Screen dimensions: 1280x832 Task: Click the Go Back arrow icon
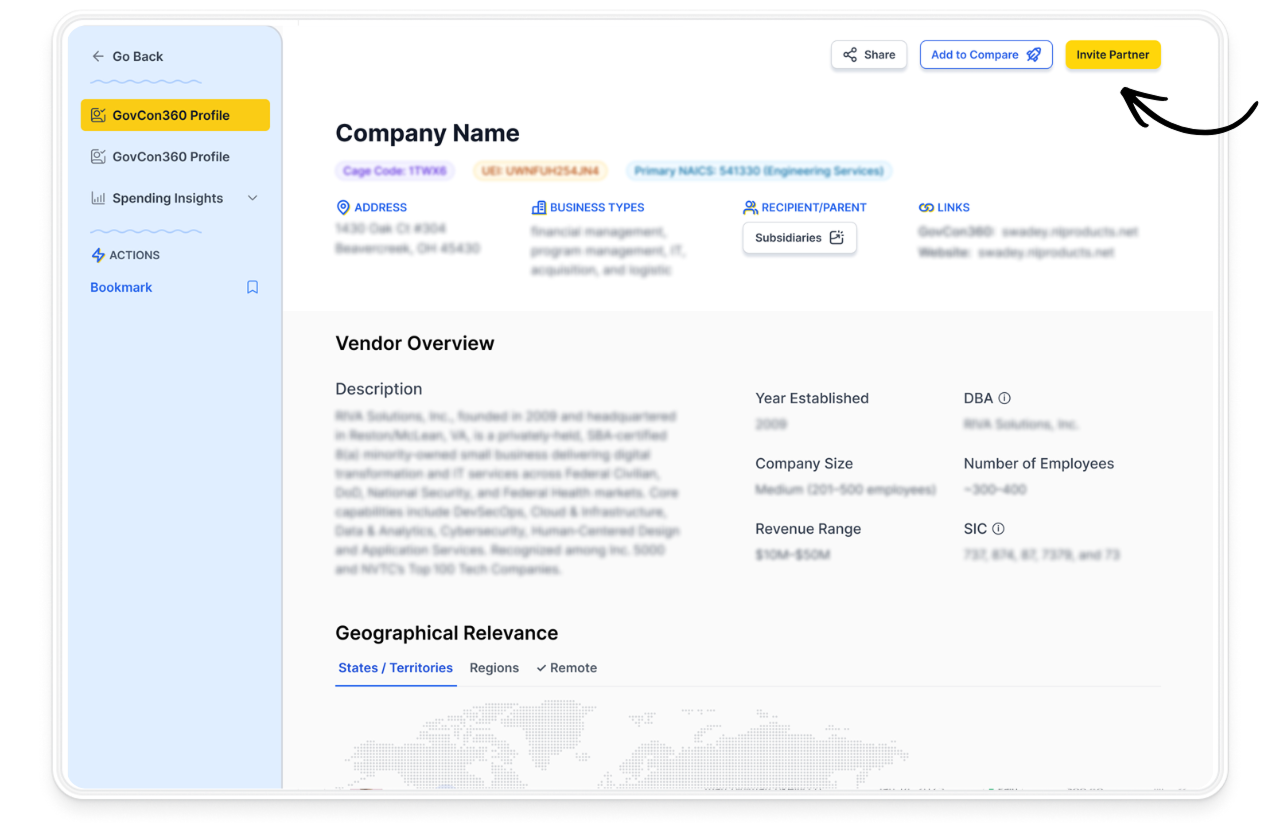[98, 57]
